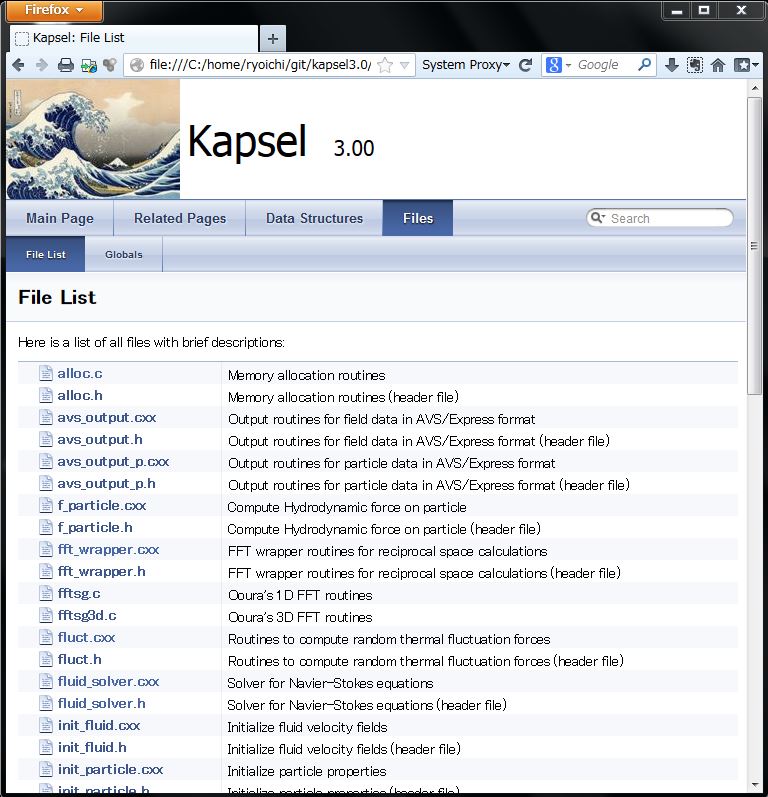768x797 pixels.
Task: Click the magnifier icon in Google search box
Action: (645, 65)
